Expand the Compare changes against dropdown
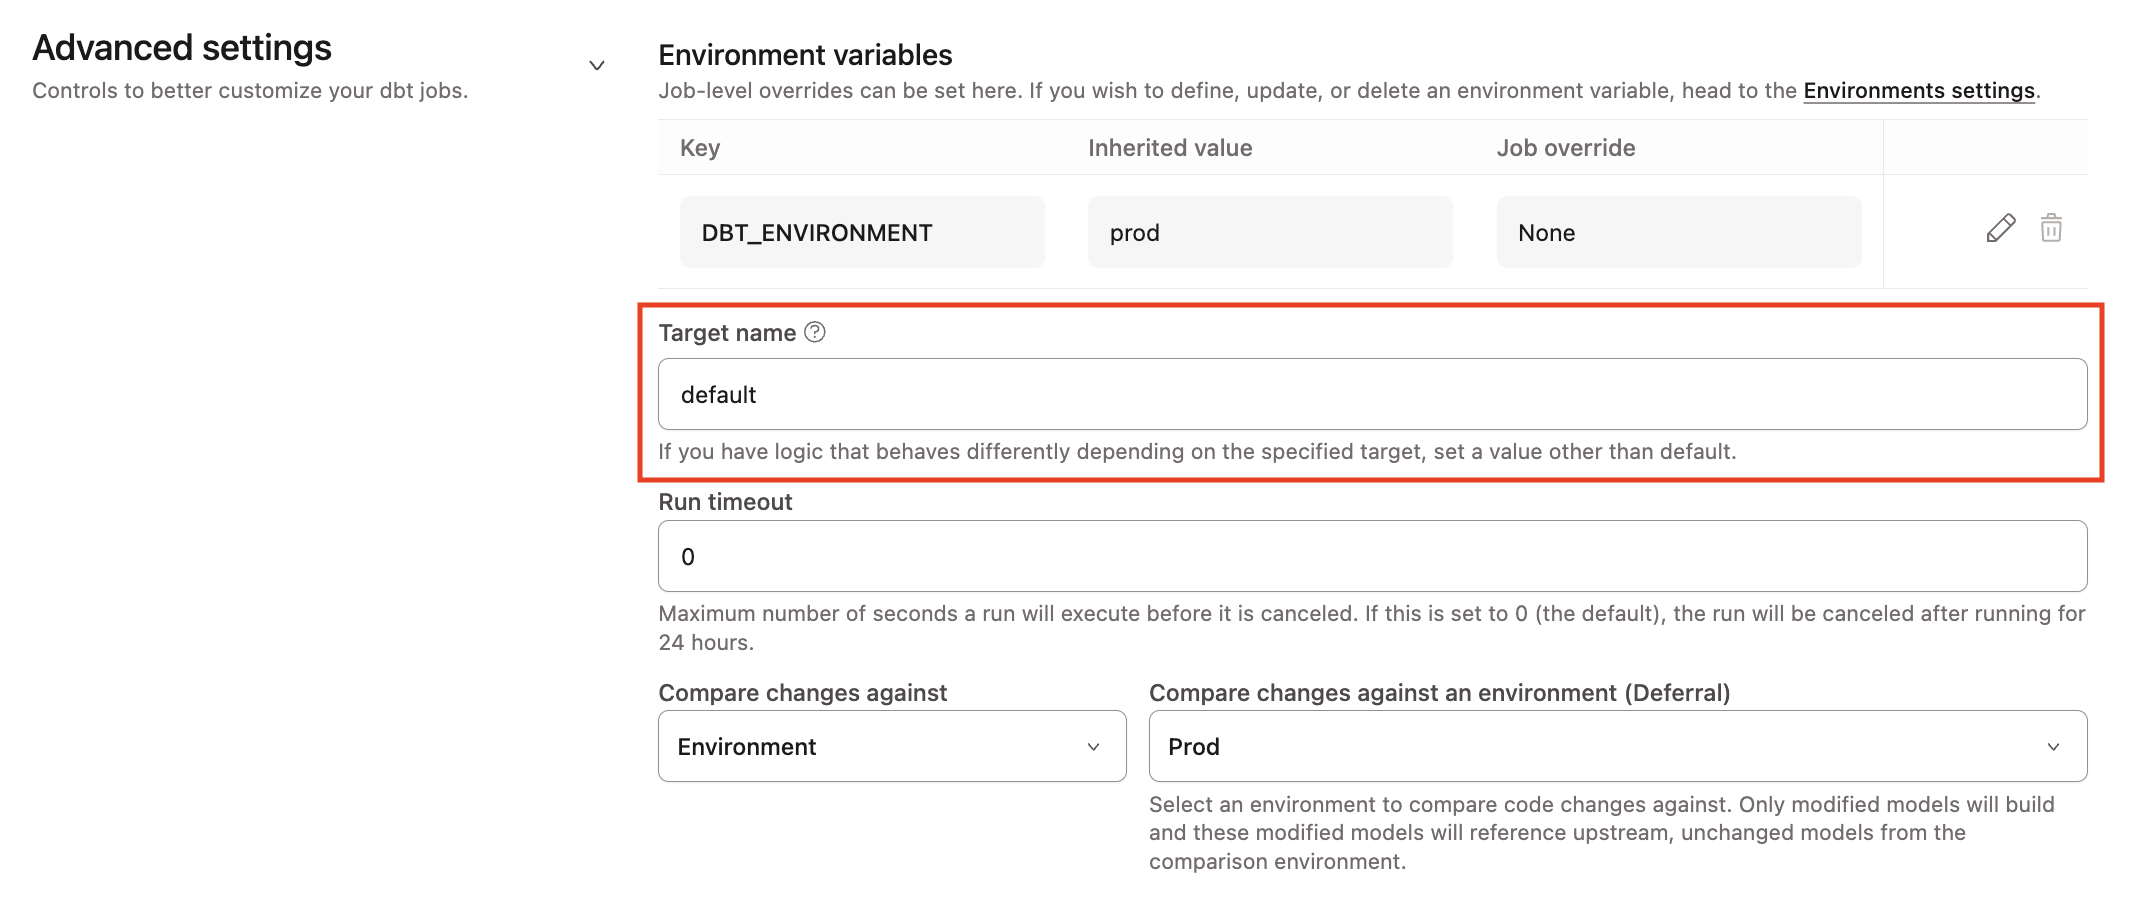Screen dimensions: 2144x902 (891, 746)
